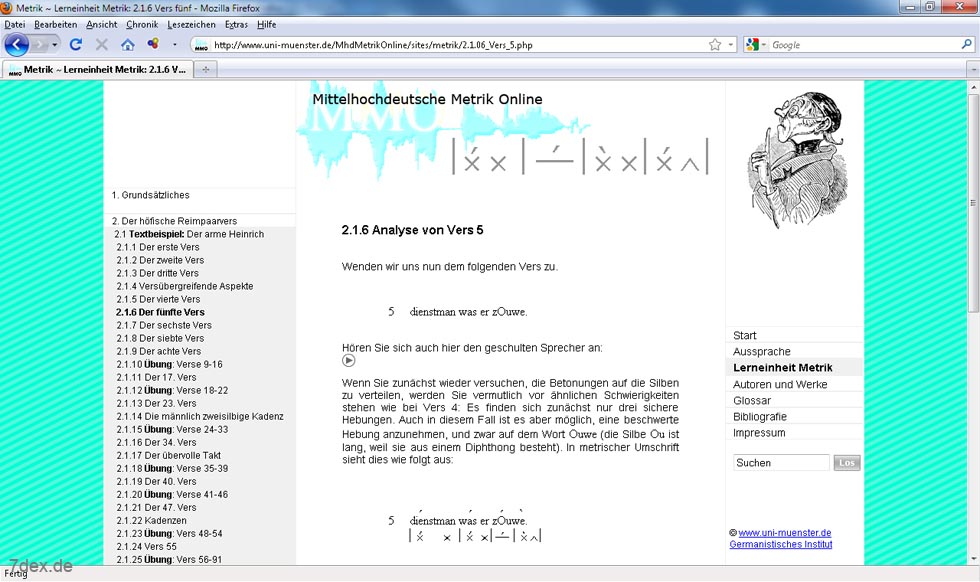Open the Start page link

744,336
